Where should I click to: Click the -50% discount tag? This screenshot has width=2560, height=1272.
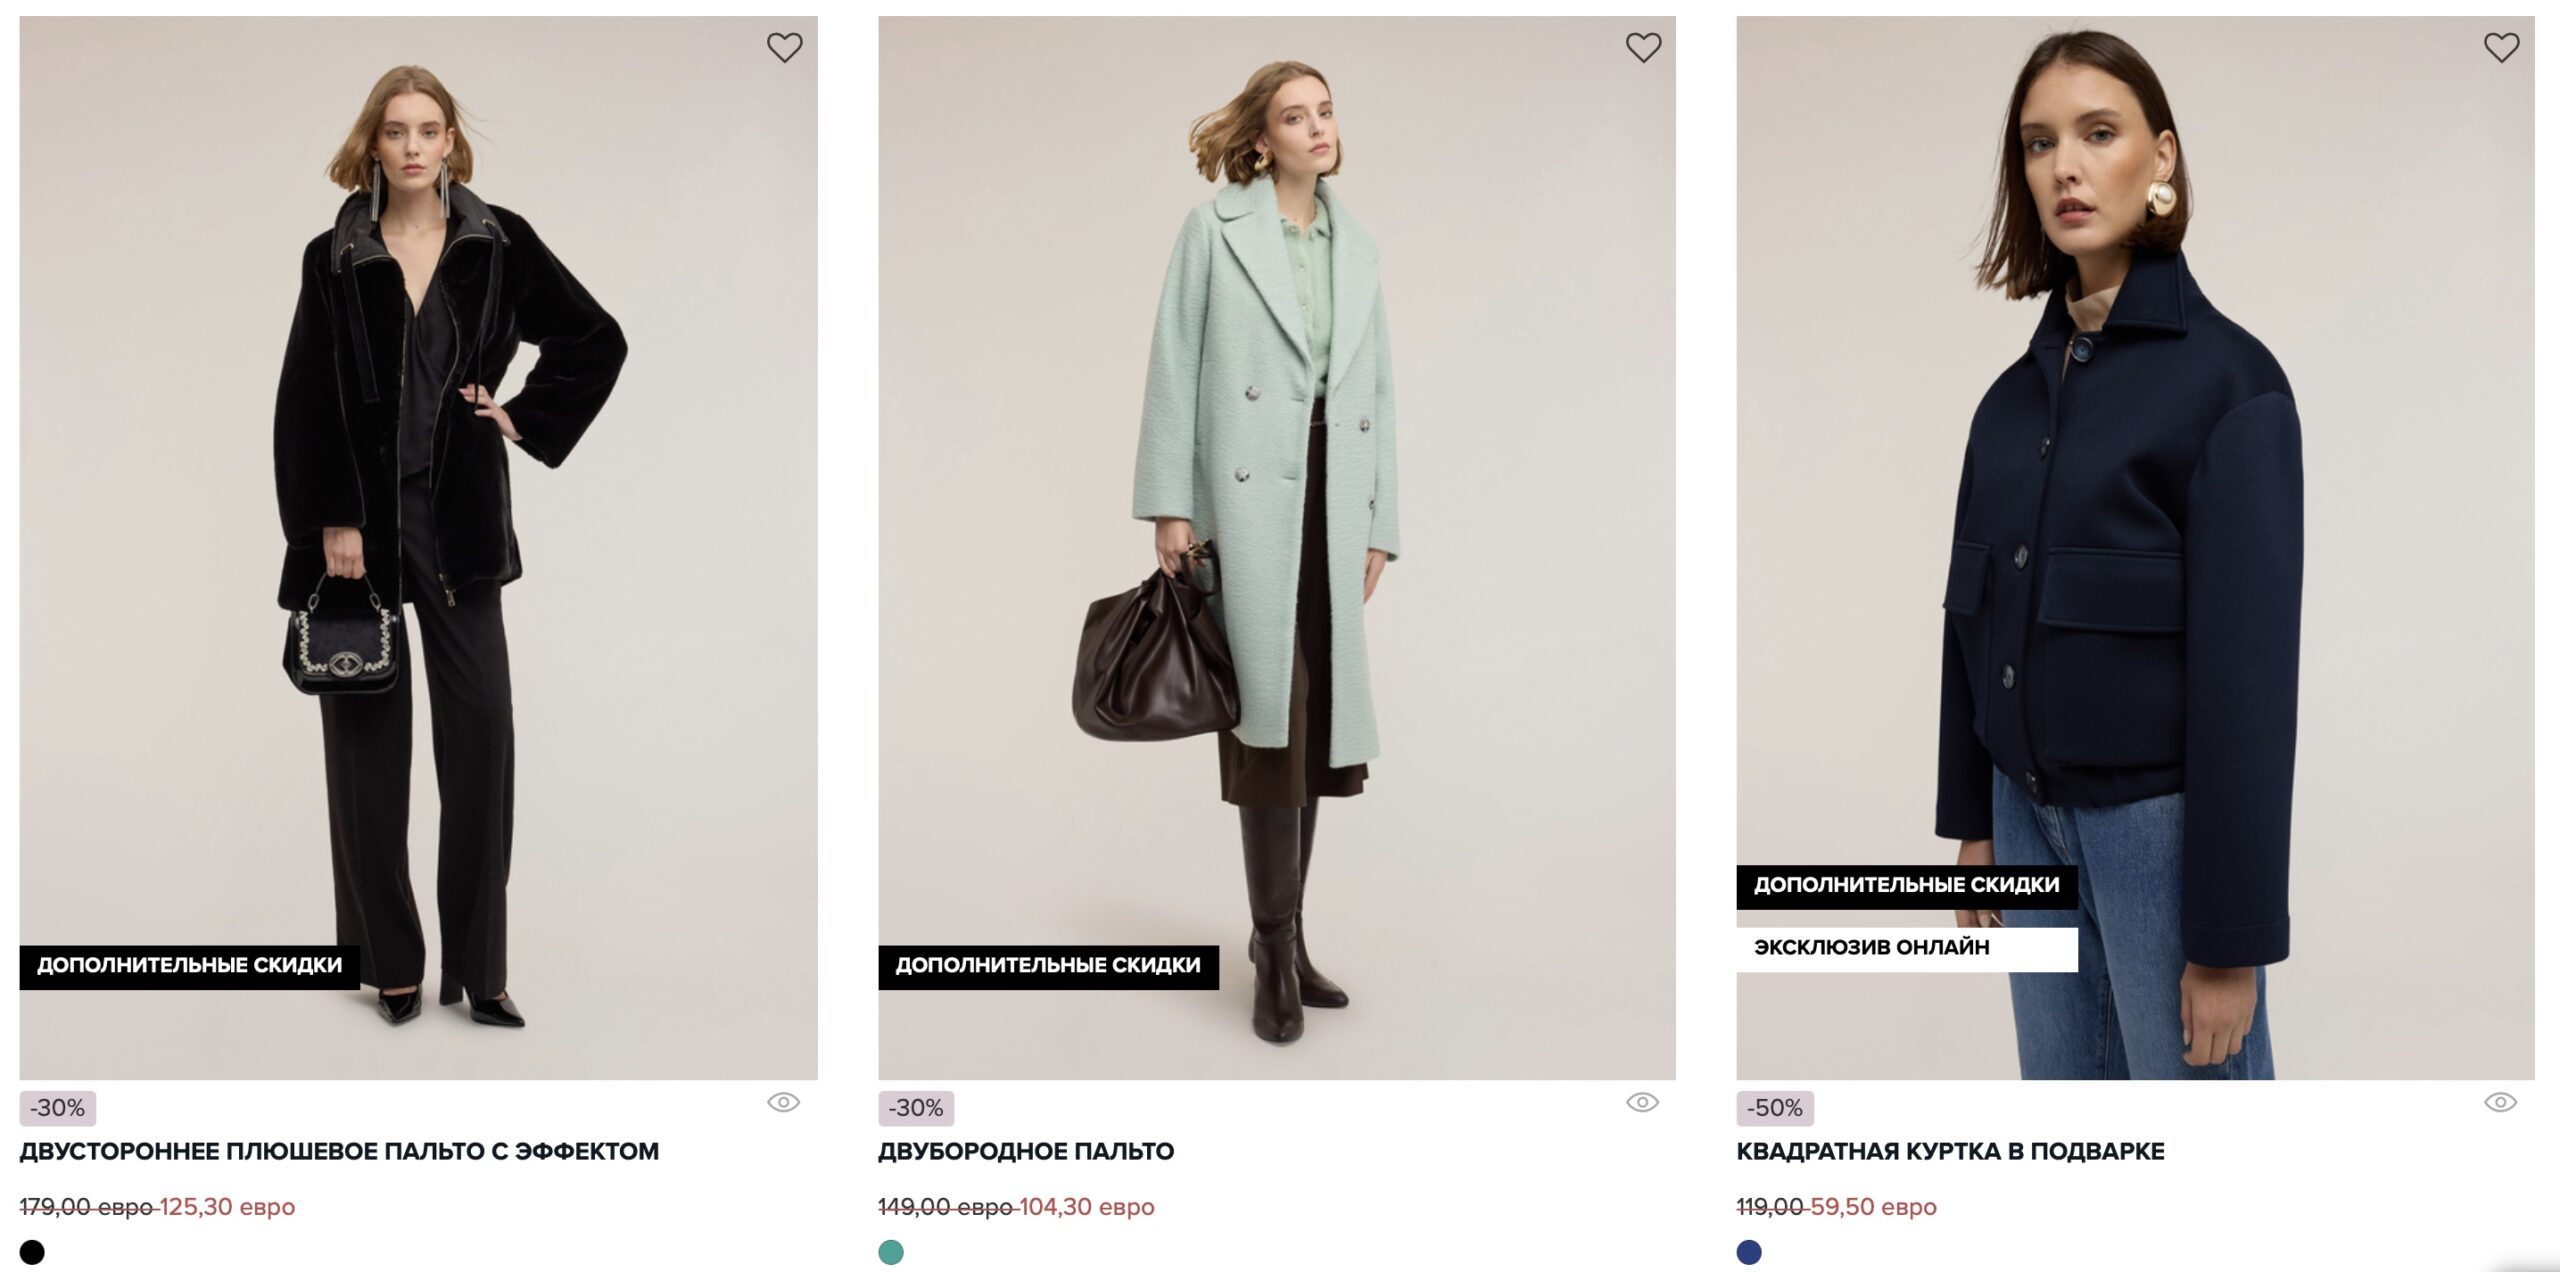click(1774, 1108)
